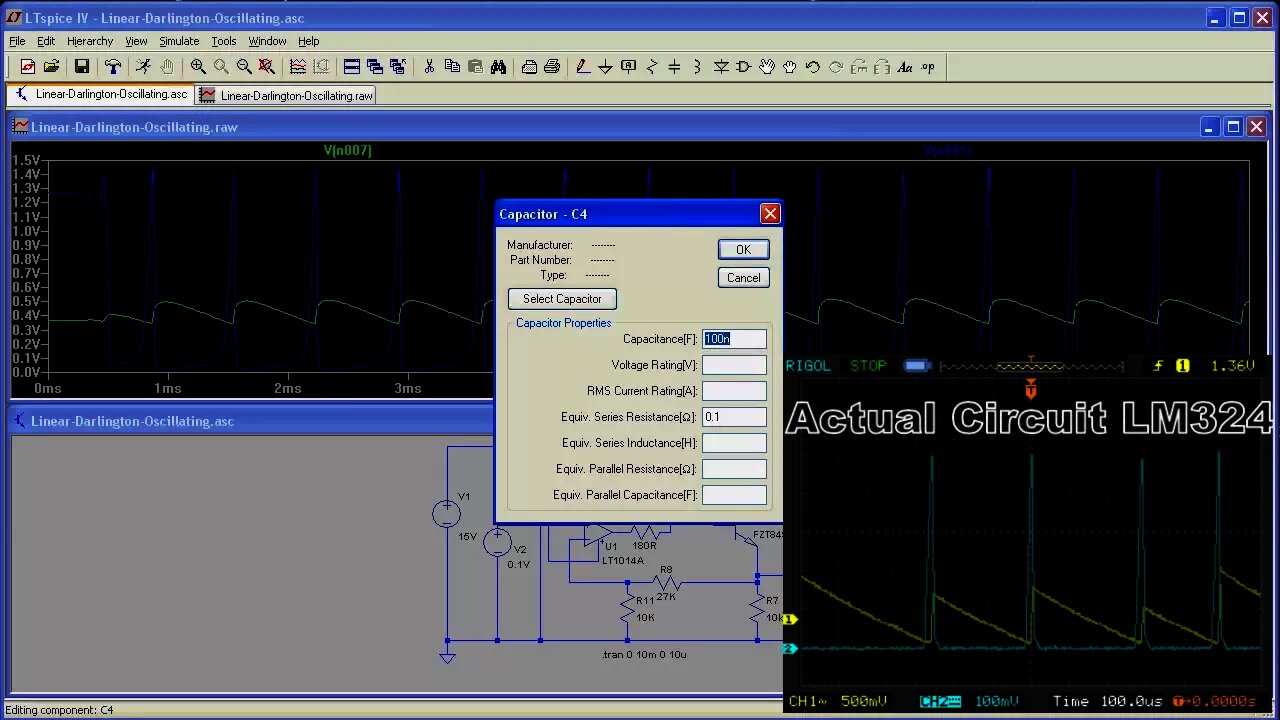Open the Print icon in toolbar
Viewport: 1280px width, 720px height.
pos(552,67)
